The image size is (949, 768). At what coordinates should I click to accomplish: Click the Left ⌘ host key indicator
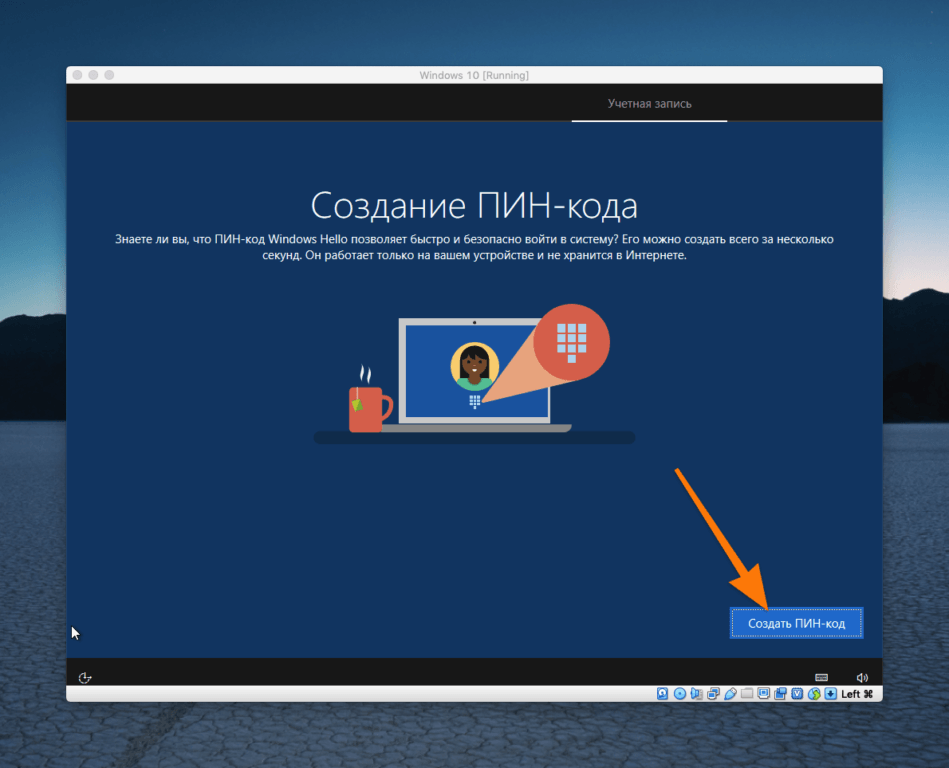click(857, 694)
